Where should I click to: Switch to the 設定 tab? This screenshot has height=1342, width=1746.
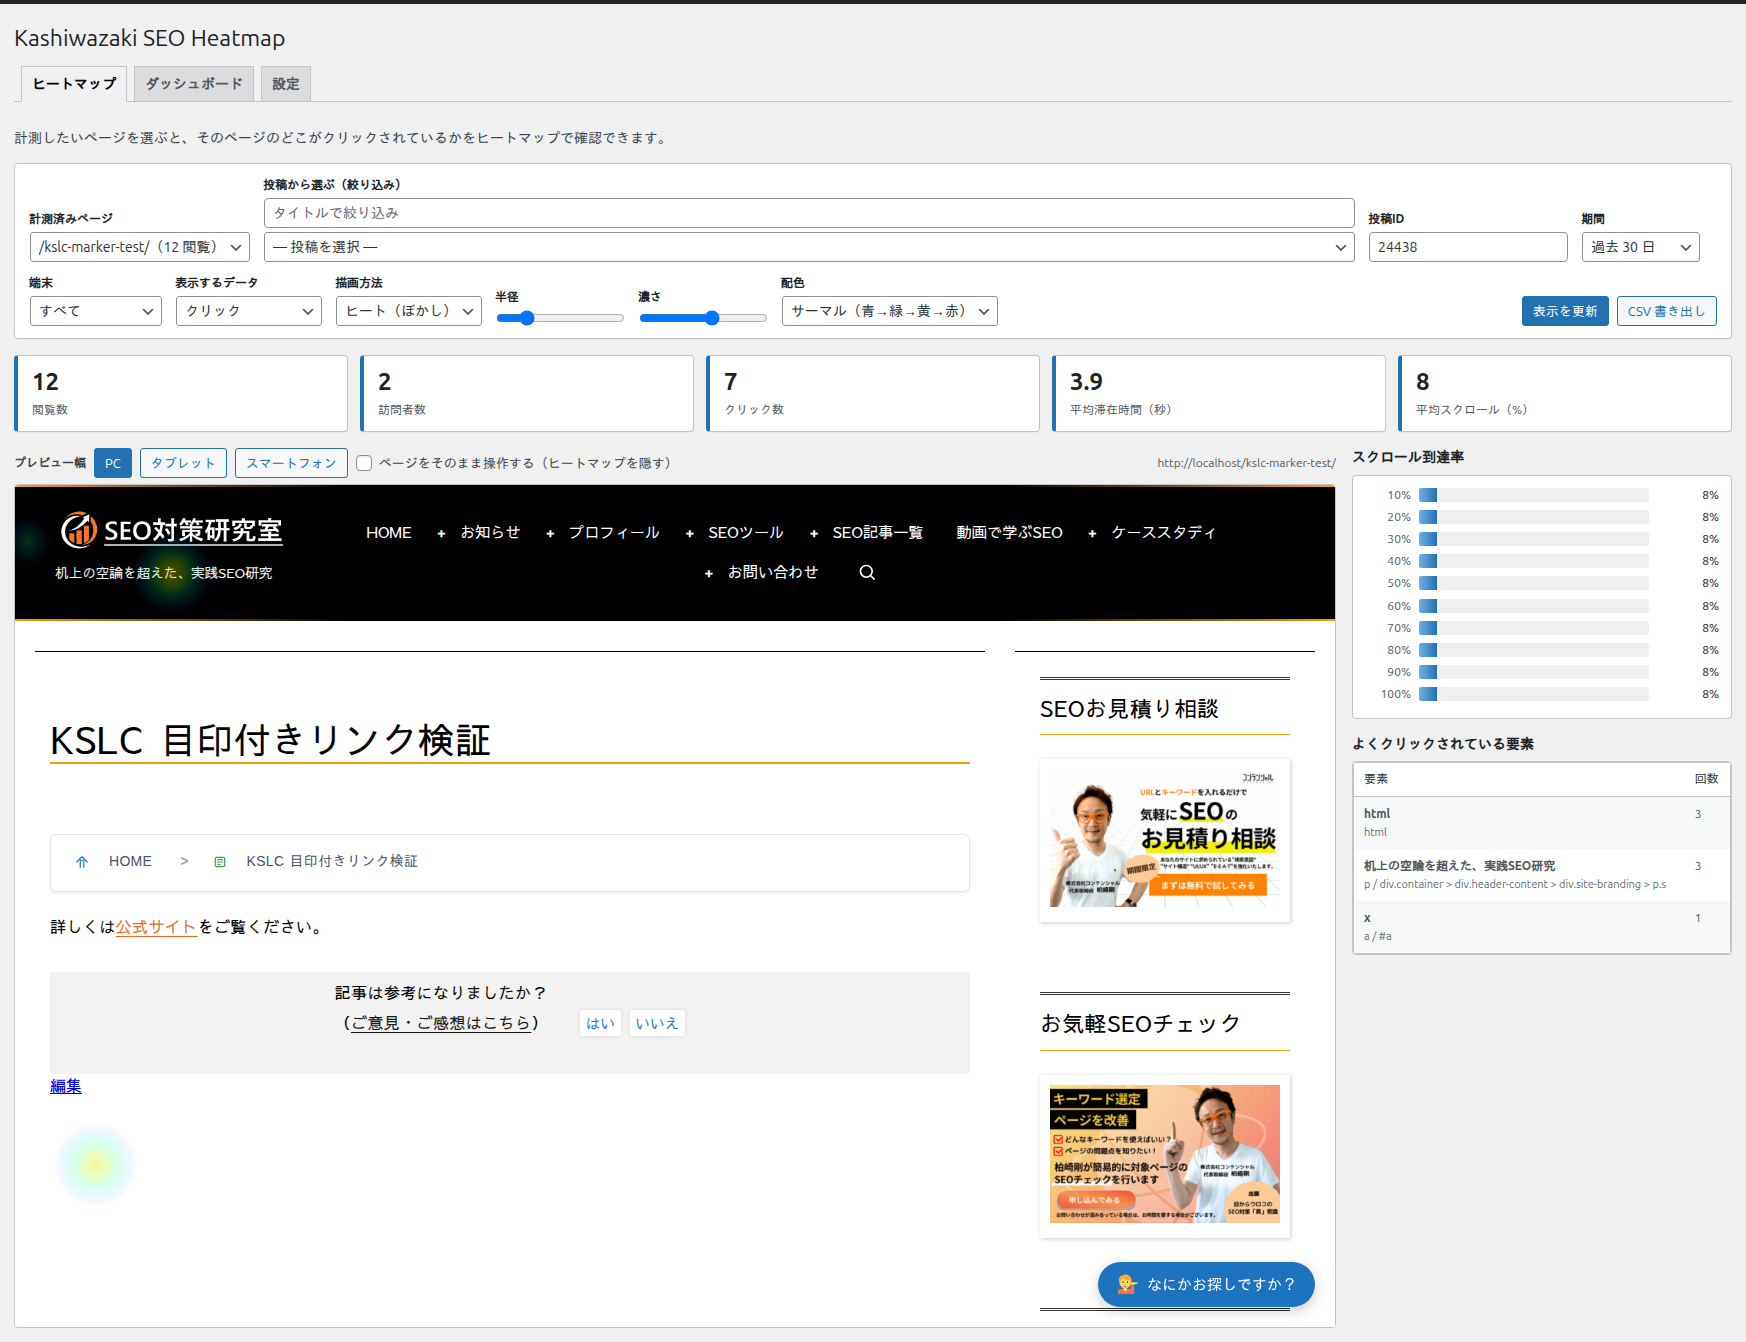(x=286, y=84)
